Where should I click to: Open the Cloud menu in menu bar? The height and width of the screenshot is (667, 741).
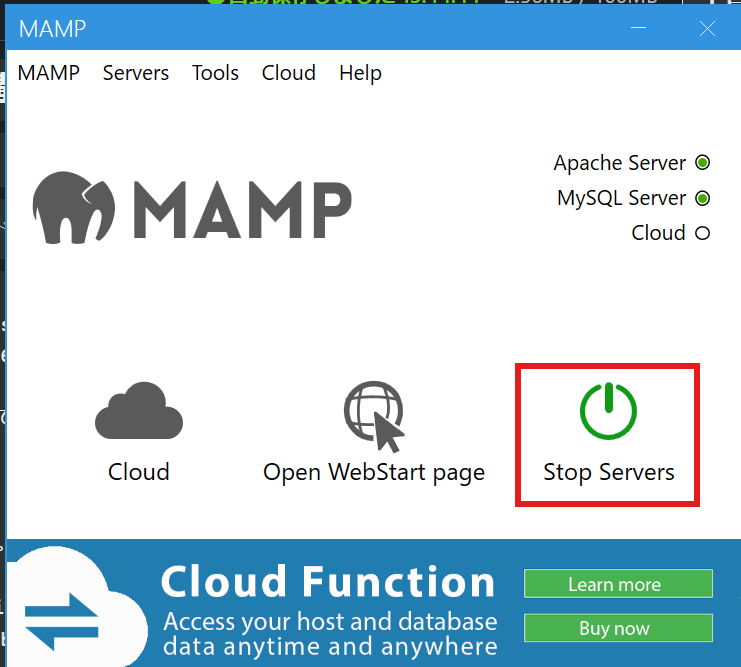(289, 73)
